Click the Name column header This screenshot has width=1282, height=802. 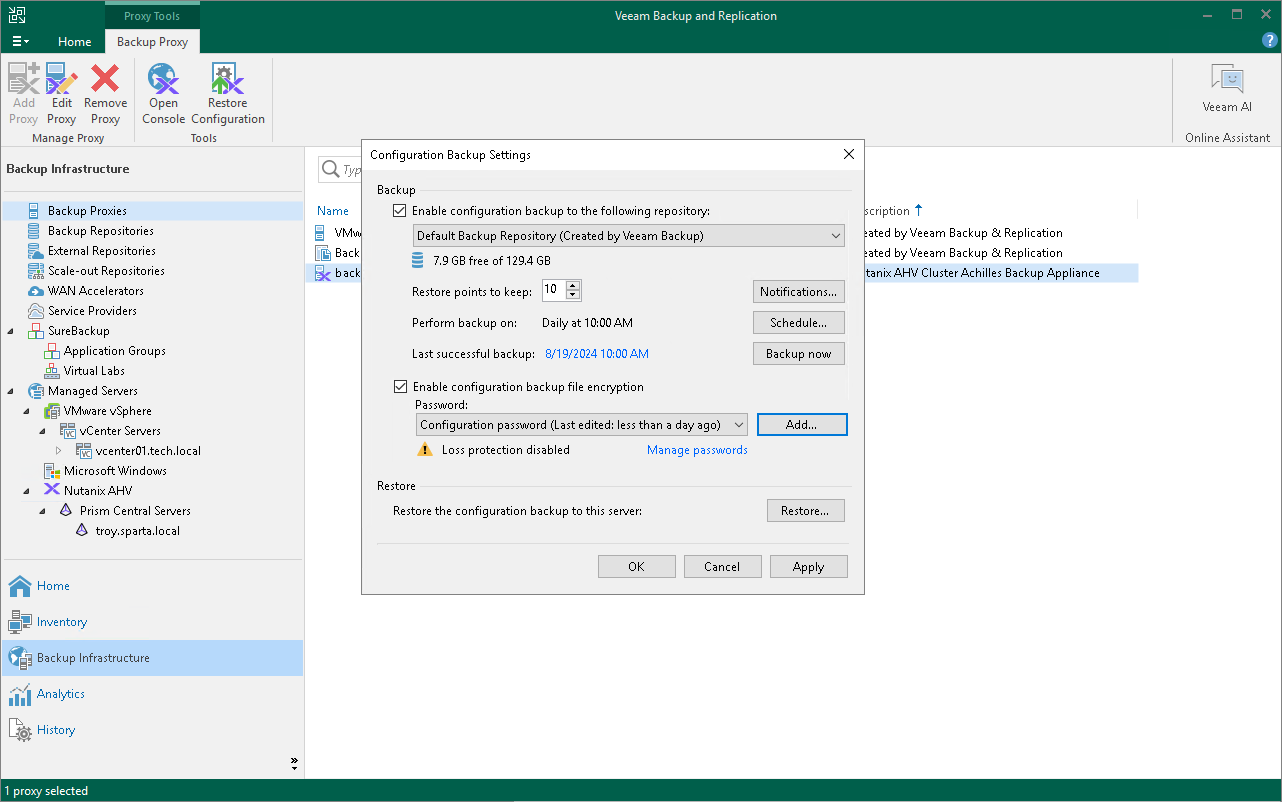click(333, 211)
